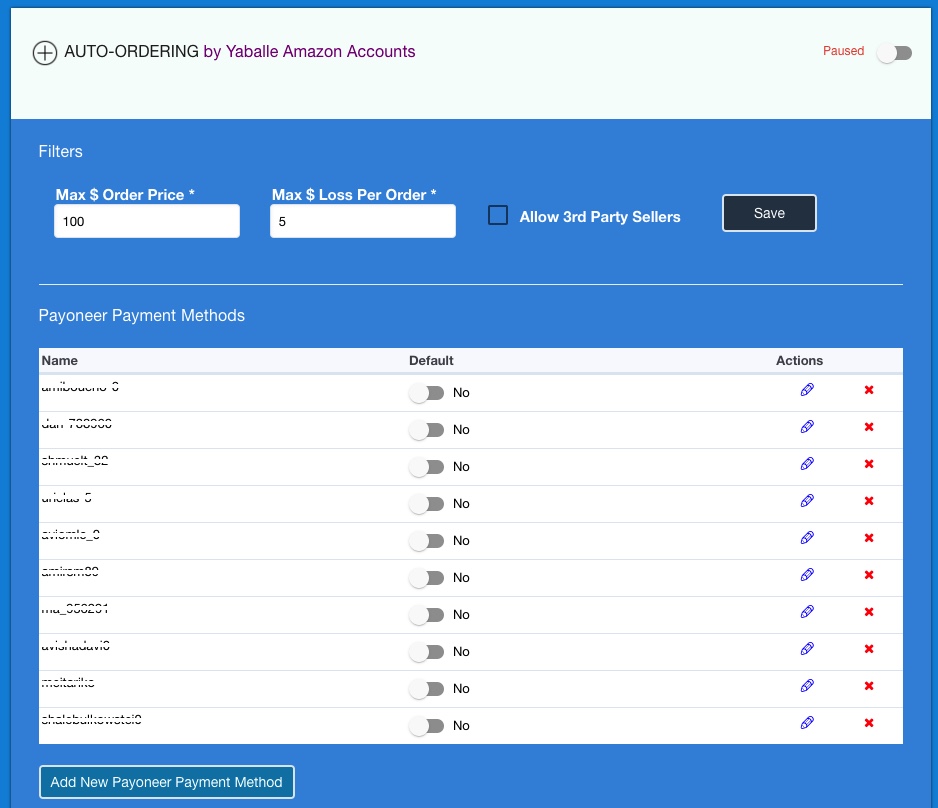
Task: Click the Name column header
Action: click(x=60, y=360)
